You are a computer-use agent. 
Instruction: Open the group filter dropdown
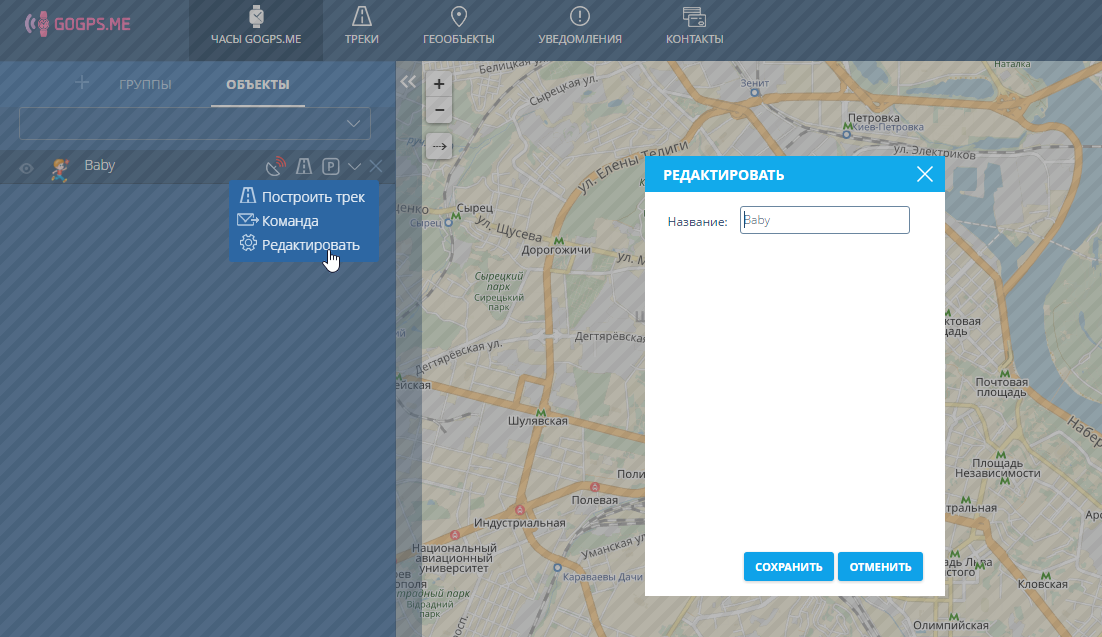[x=195, y=123]
